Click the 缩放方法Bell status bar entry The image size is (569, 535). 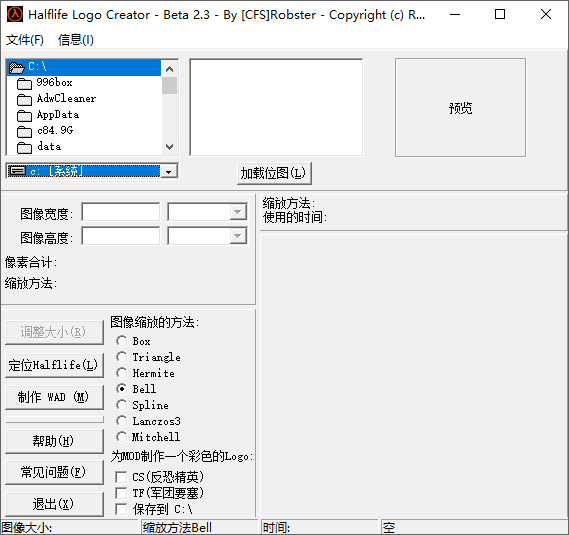pos(199,527)
